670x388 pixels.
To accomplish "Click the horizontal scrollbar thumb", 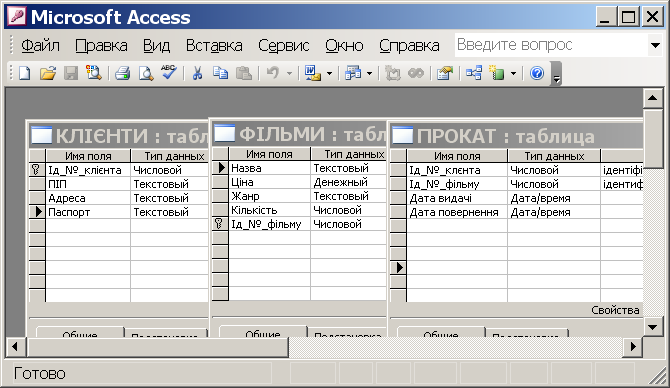I will coord(158,347).
